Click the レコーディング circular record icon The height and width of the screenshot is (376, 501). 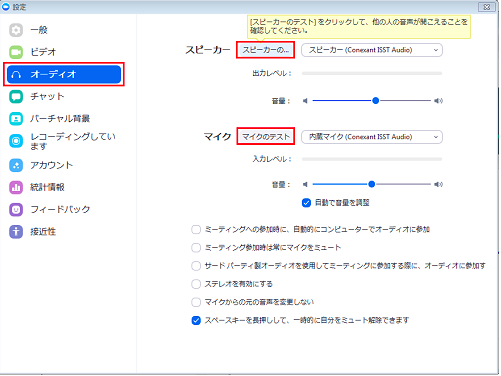[x=16, y=141]
